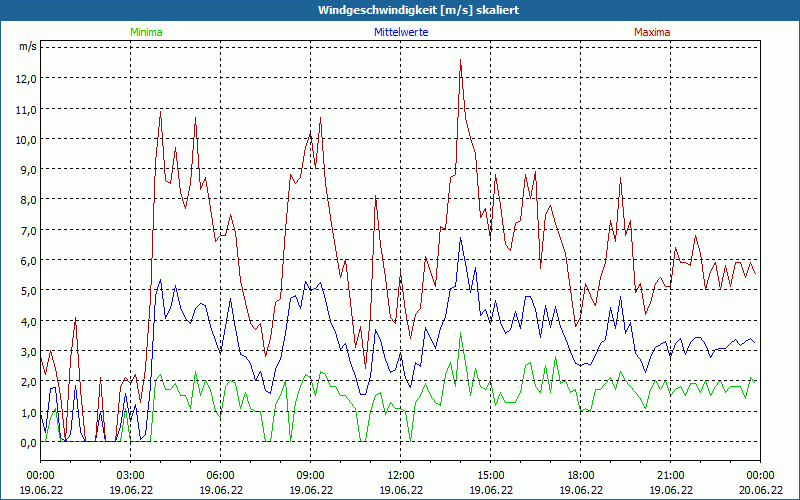Select the blue 'Mittelwerte' legend label

click(x=401, y=32)
